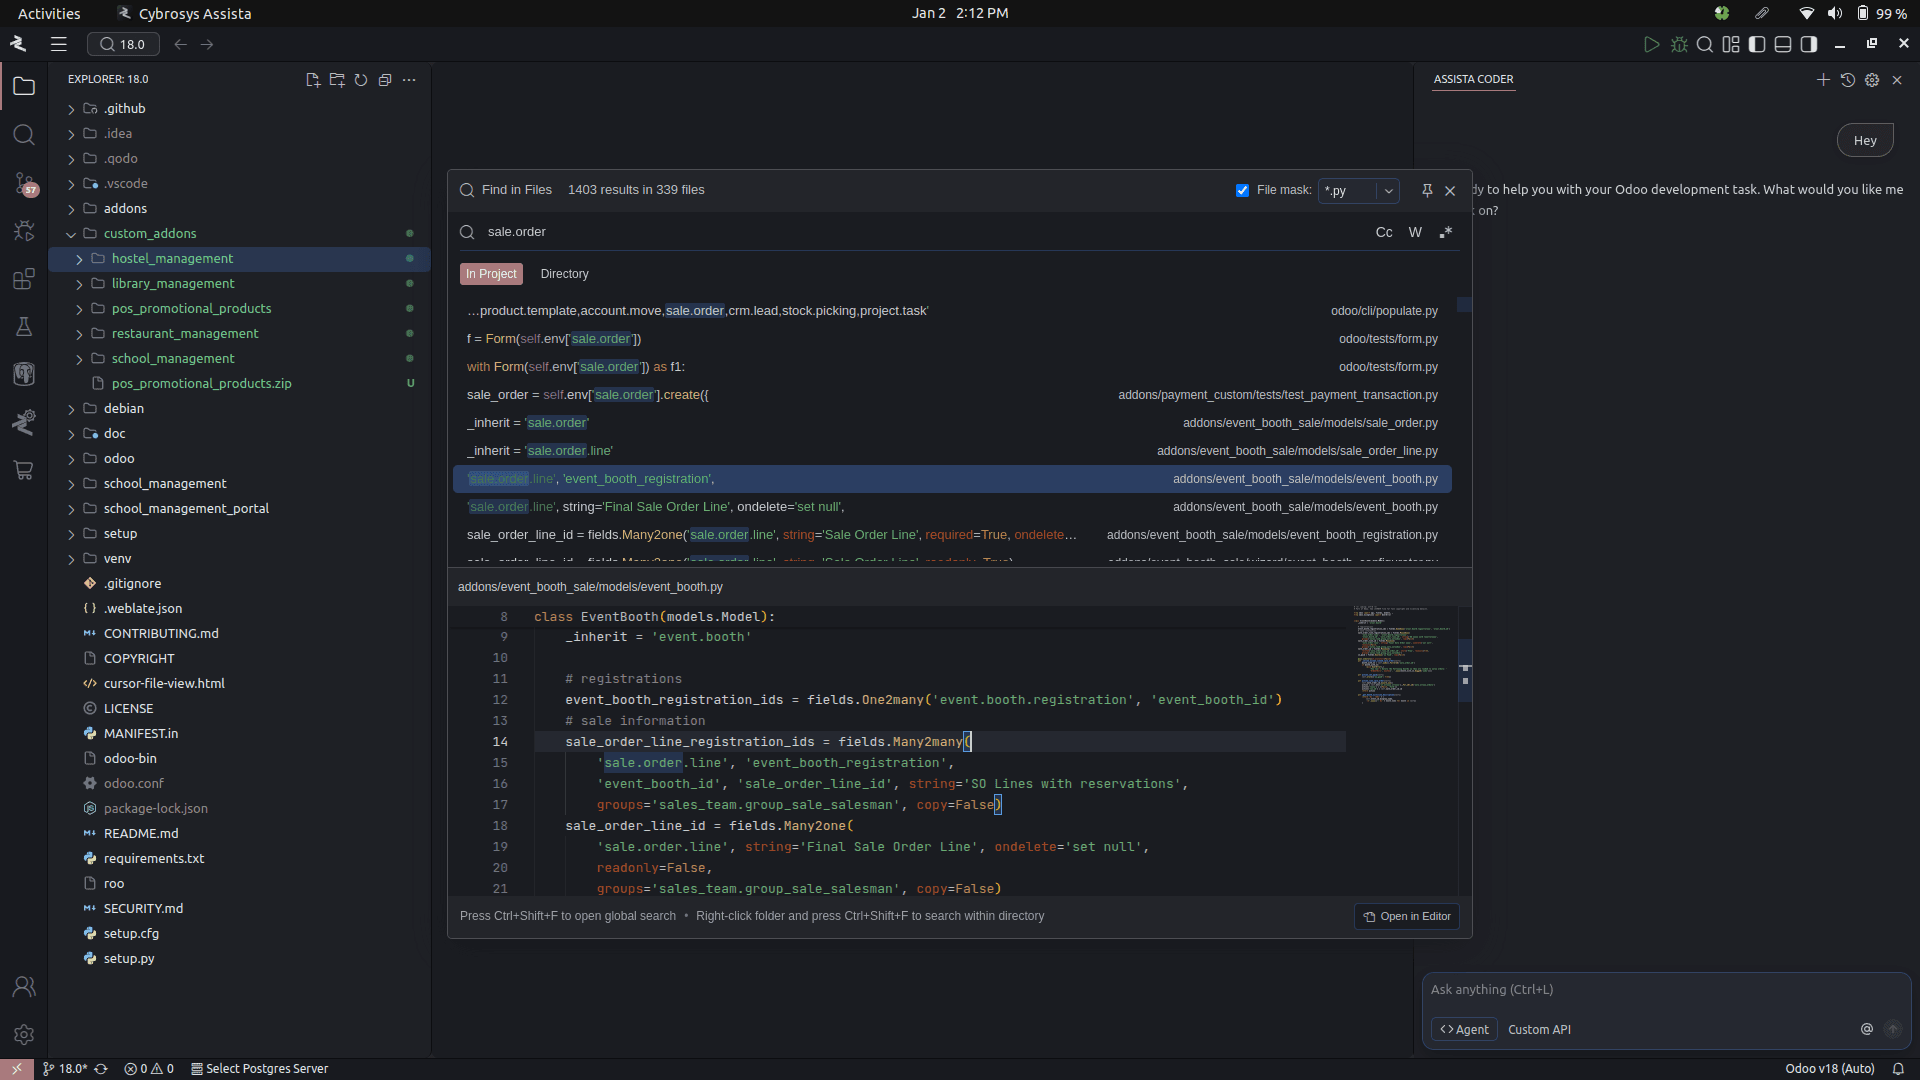Collapse the custom_addons folder
The image size is (1920, 1080).
71,234
